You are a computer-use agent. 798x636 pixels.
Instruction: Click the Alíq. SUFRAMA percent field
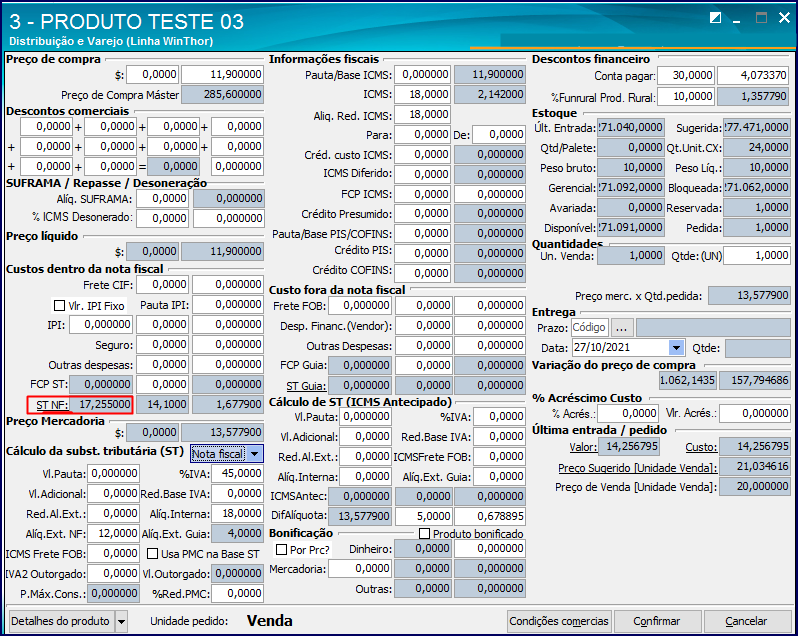[162, 198]
